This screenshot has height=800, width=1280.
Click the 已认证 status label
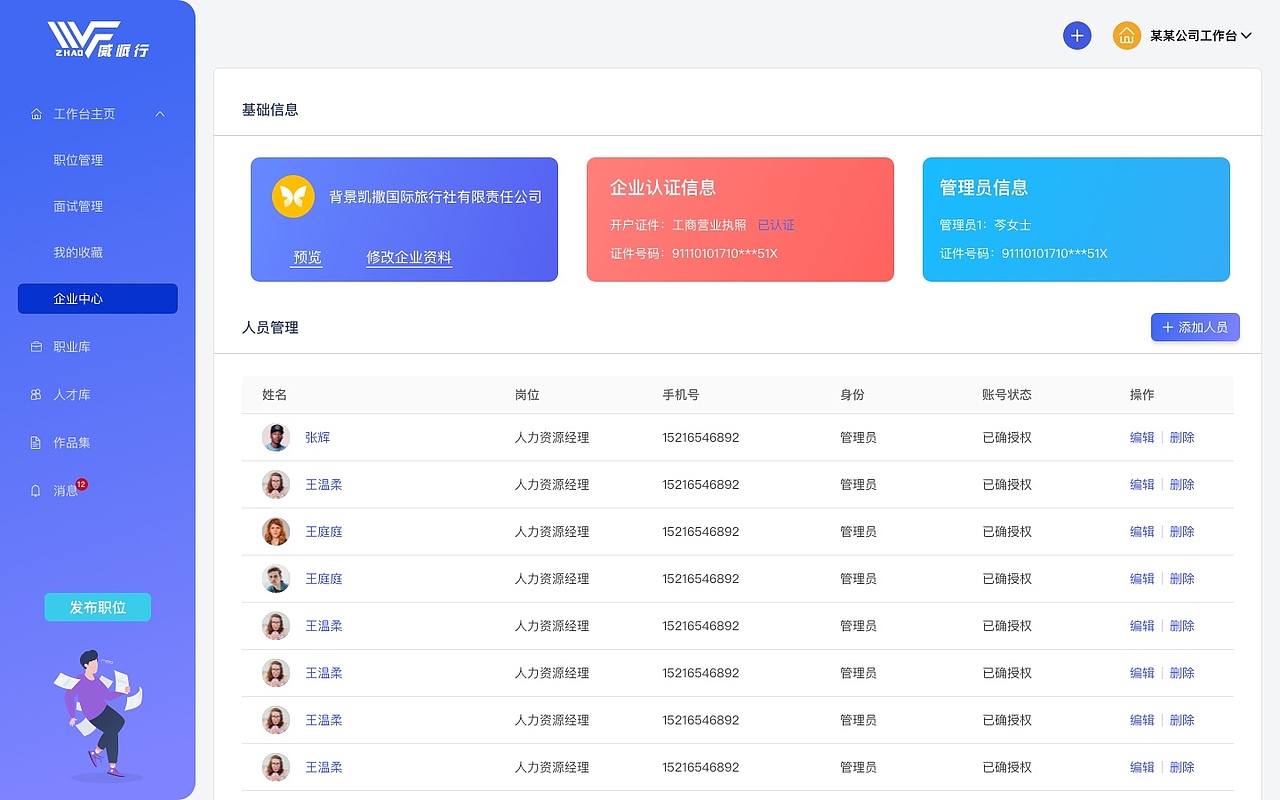[776, 225]
